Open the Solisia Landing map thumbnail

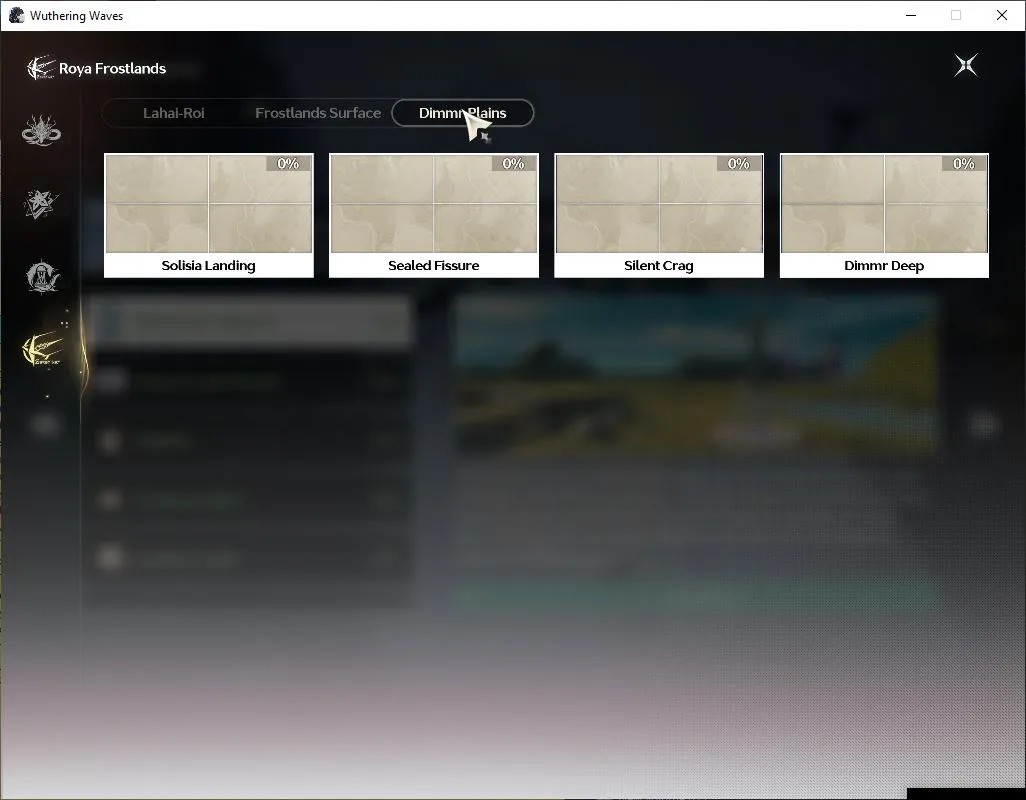tap(209, 203)
